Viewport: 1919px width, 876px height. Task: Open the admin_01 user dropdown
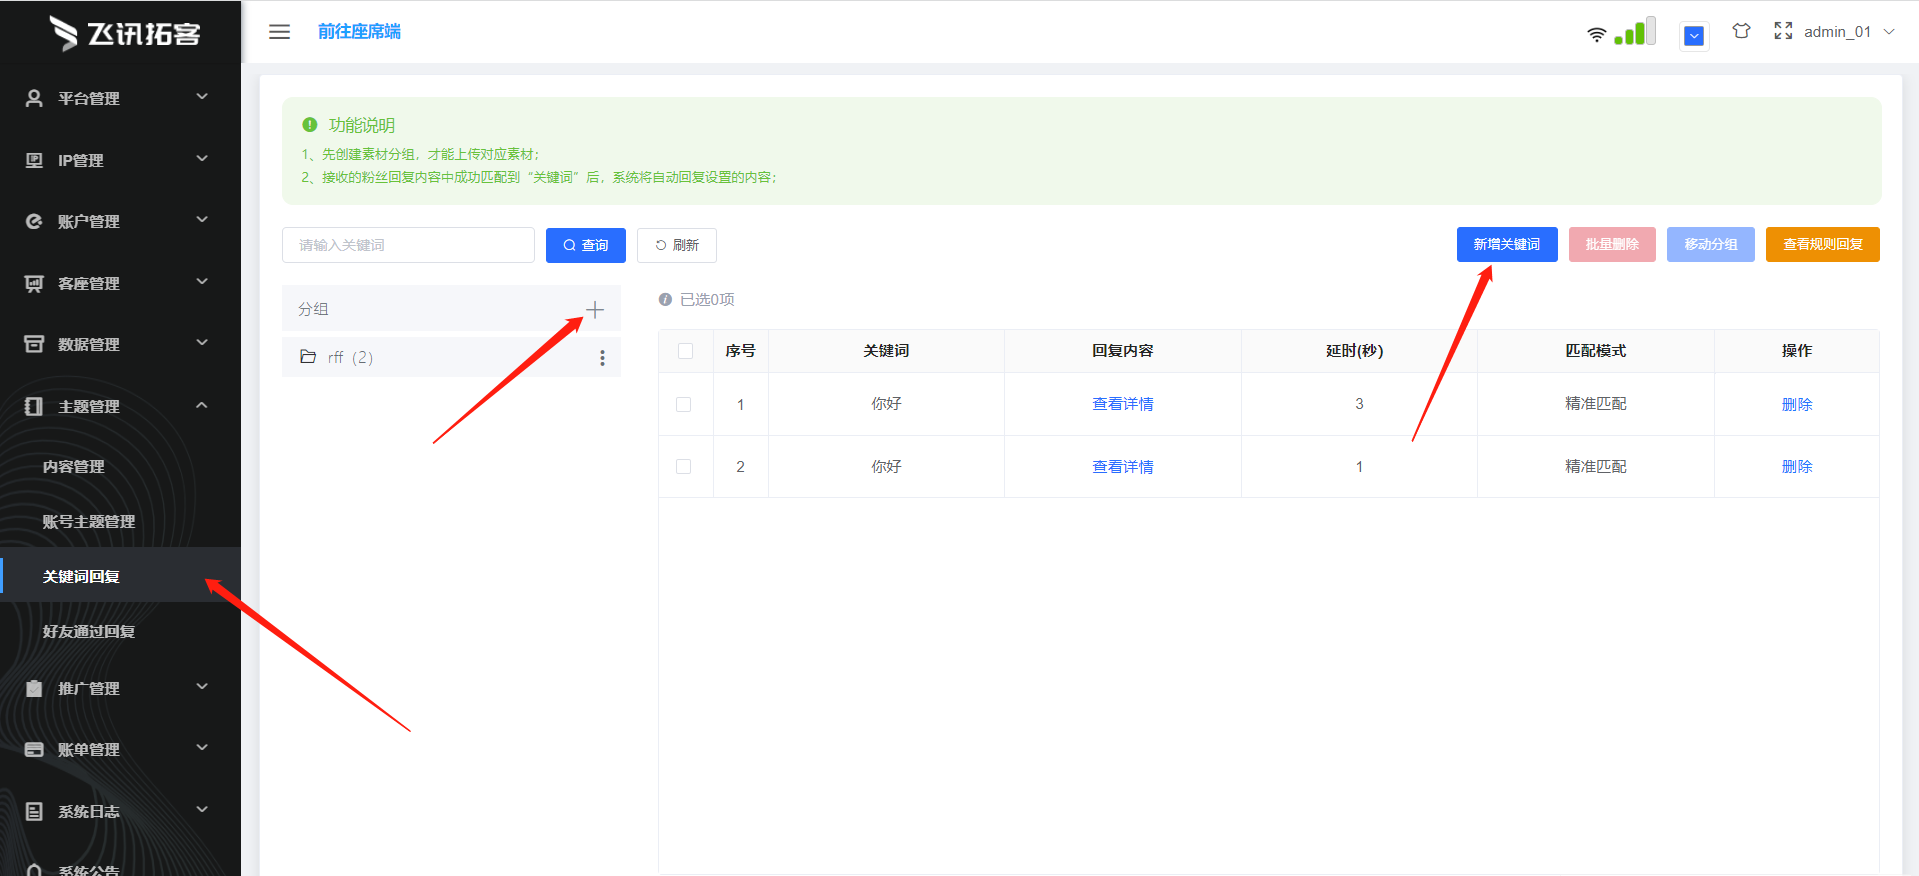pyautogui.click(x=1849, y=32)
